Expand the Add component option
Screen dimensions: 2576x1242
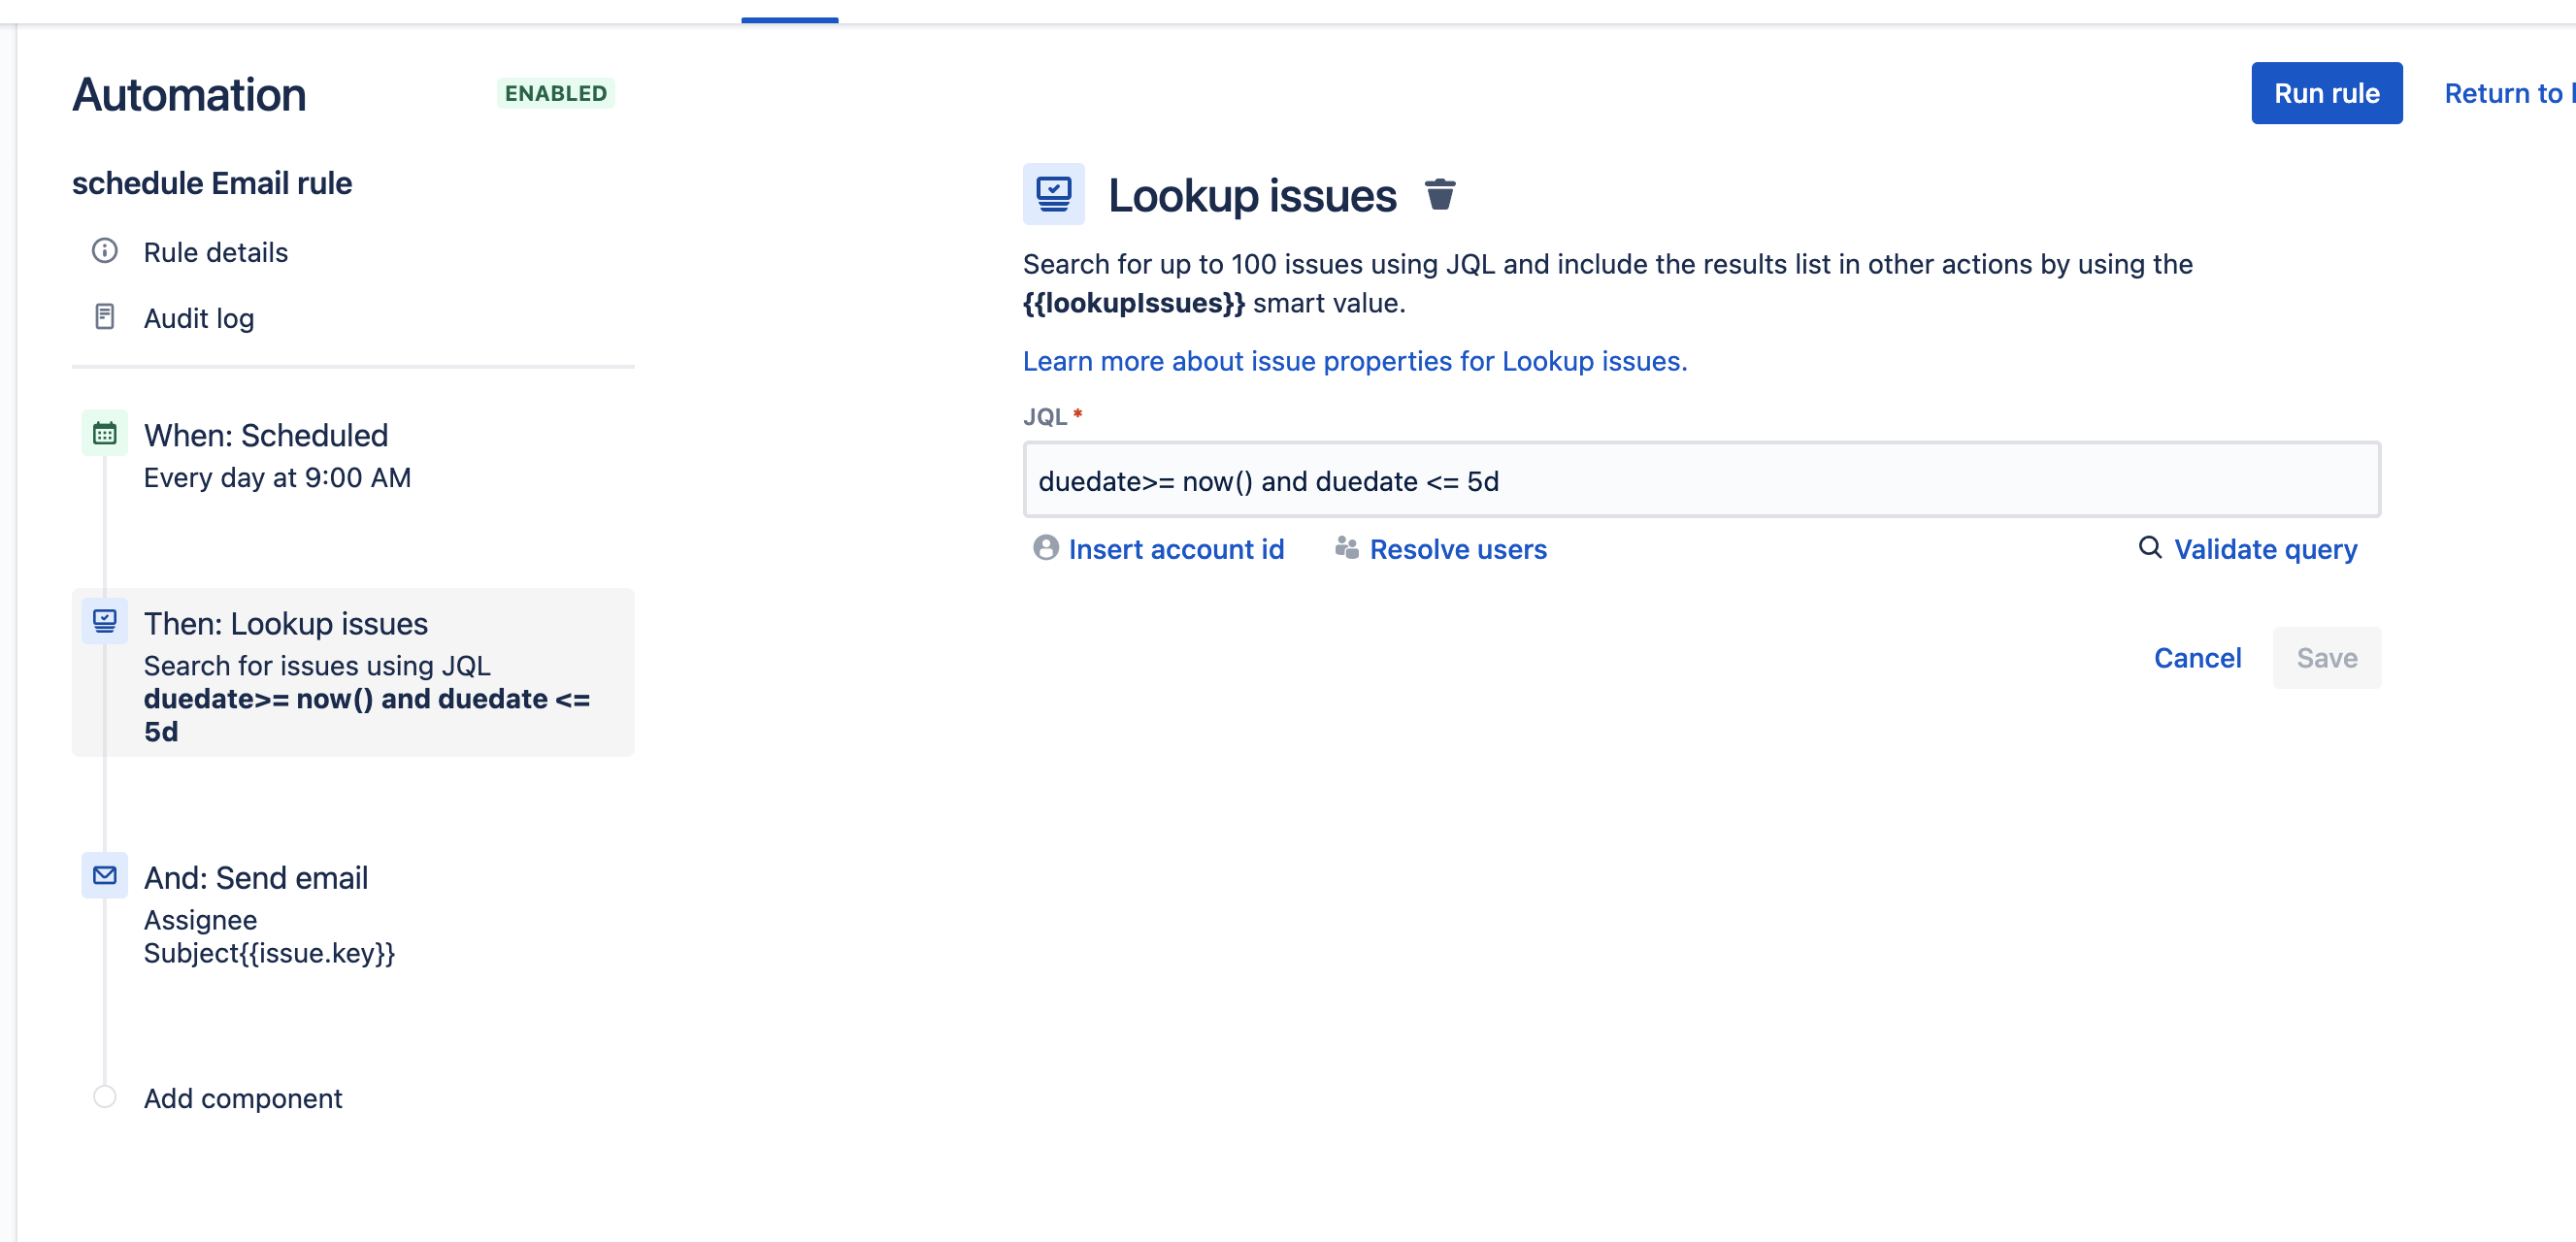[244, 1097]
